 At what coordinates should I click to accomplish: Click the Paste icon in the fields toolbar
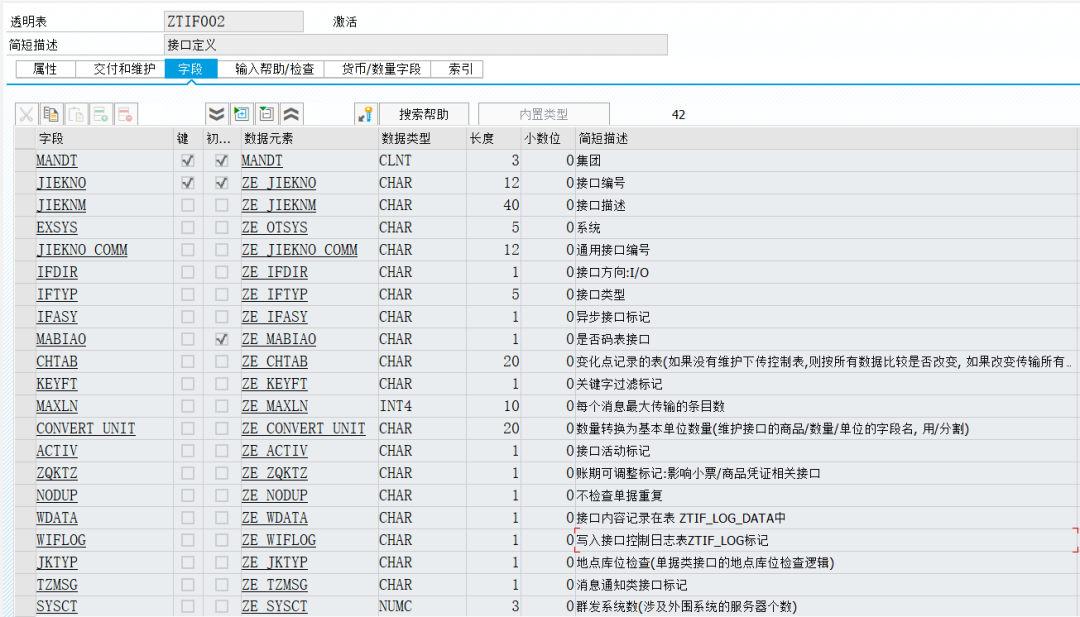[76, 114]
